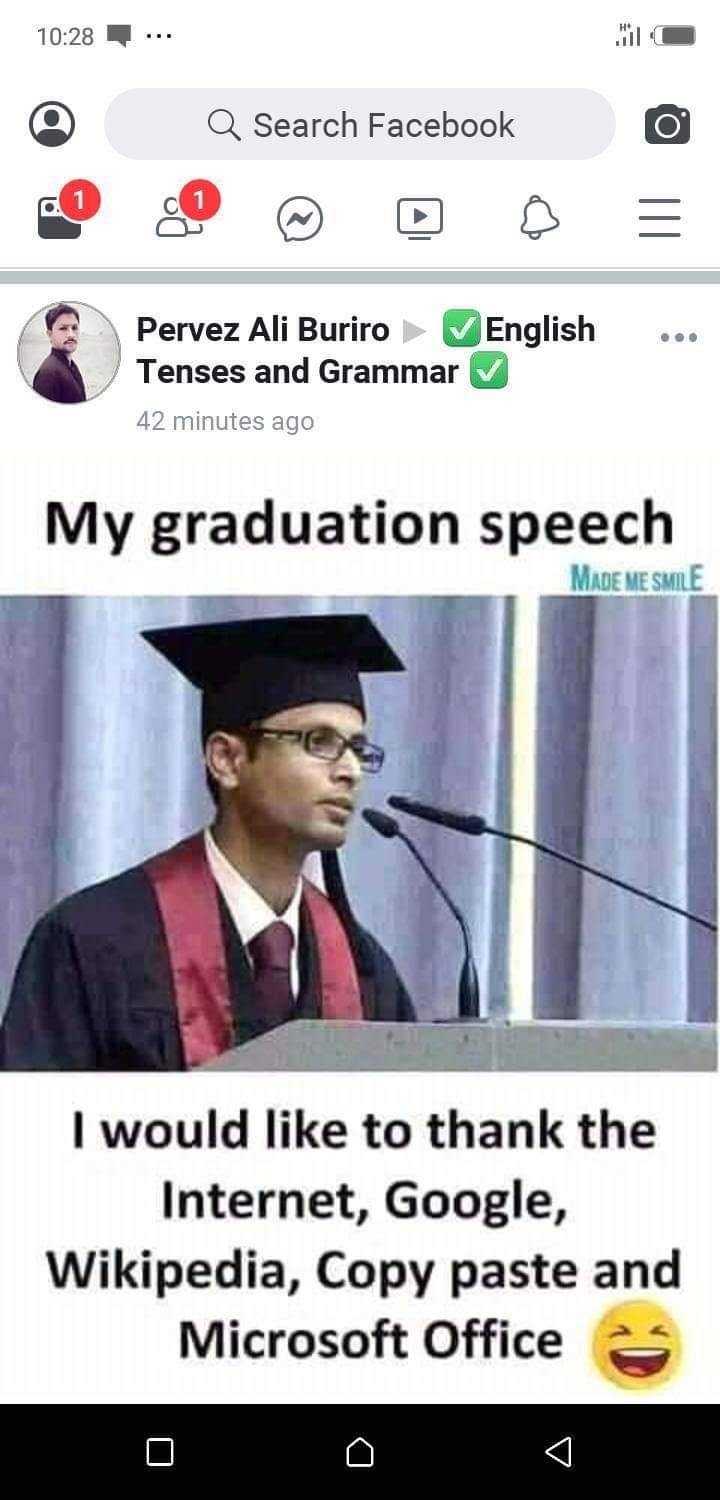Viewport: 720px width, 1500px height.
Task: Tap the 42 minutes ago timestamp
Action: (225, 421)
